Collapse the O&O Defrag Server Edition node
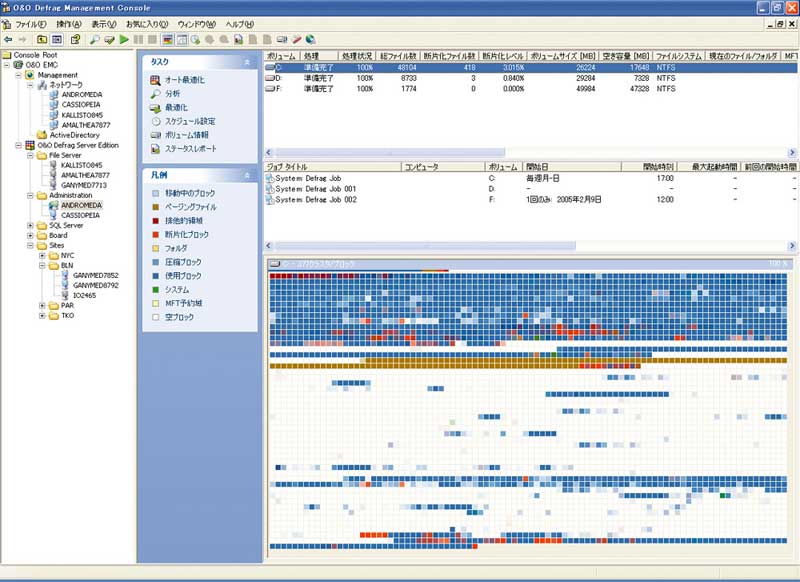Image resolution: width=800 pixels, height=582 pixels. [x=18, y=145]
